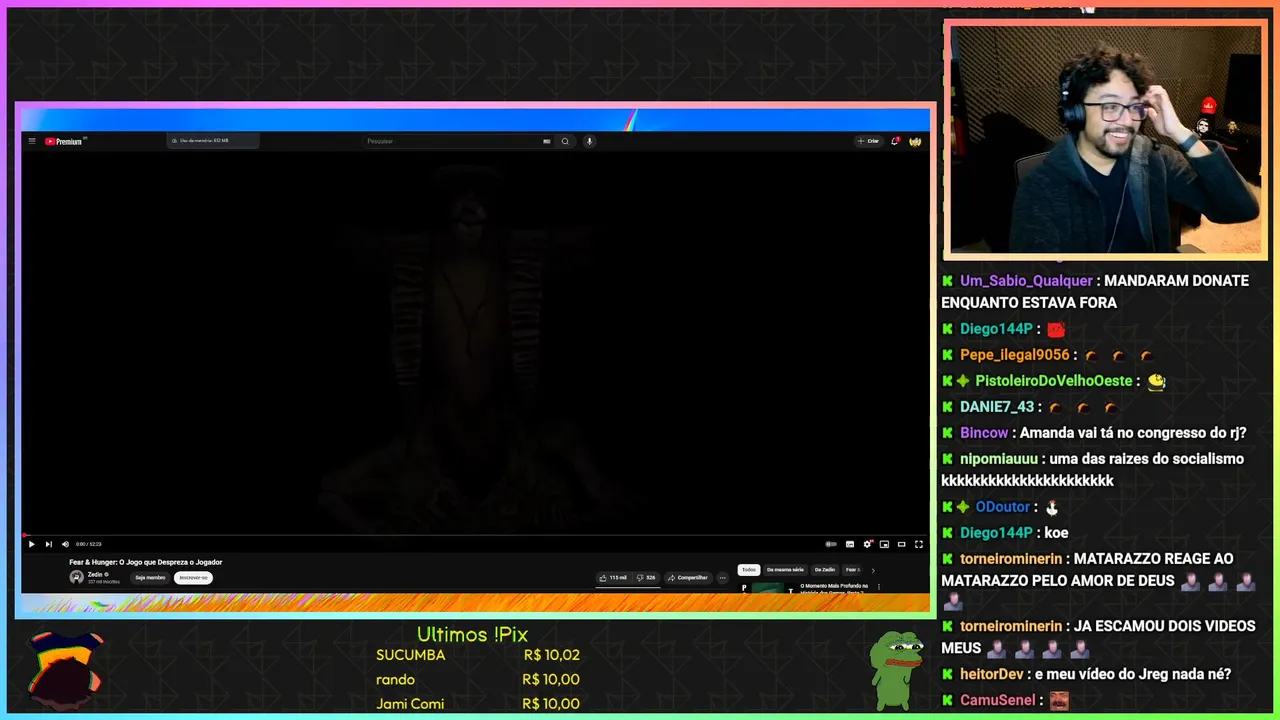
Task: Select the Todos filter chip
Action: coord(749,570)
